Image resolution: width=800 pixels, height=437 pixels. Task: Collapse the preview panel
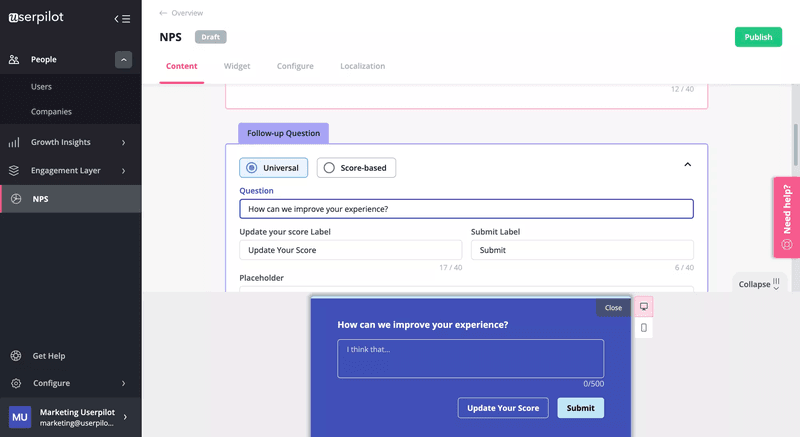click(759, 284)
